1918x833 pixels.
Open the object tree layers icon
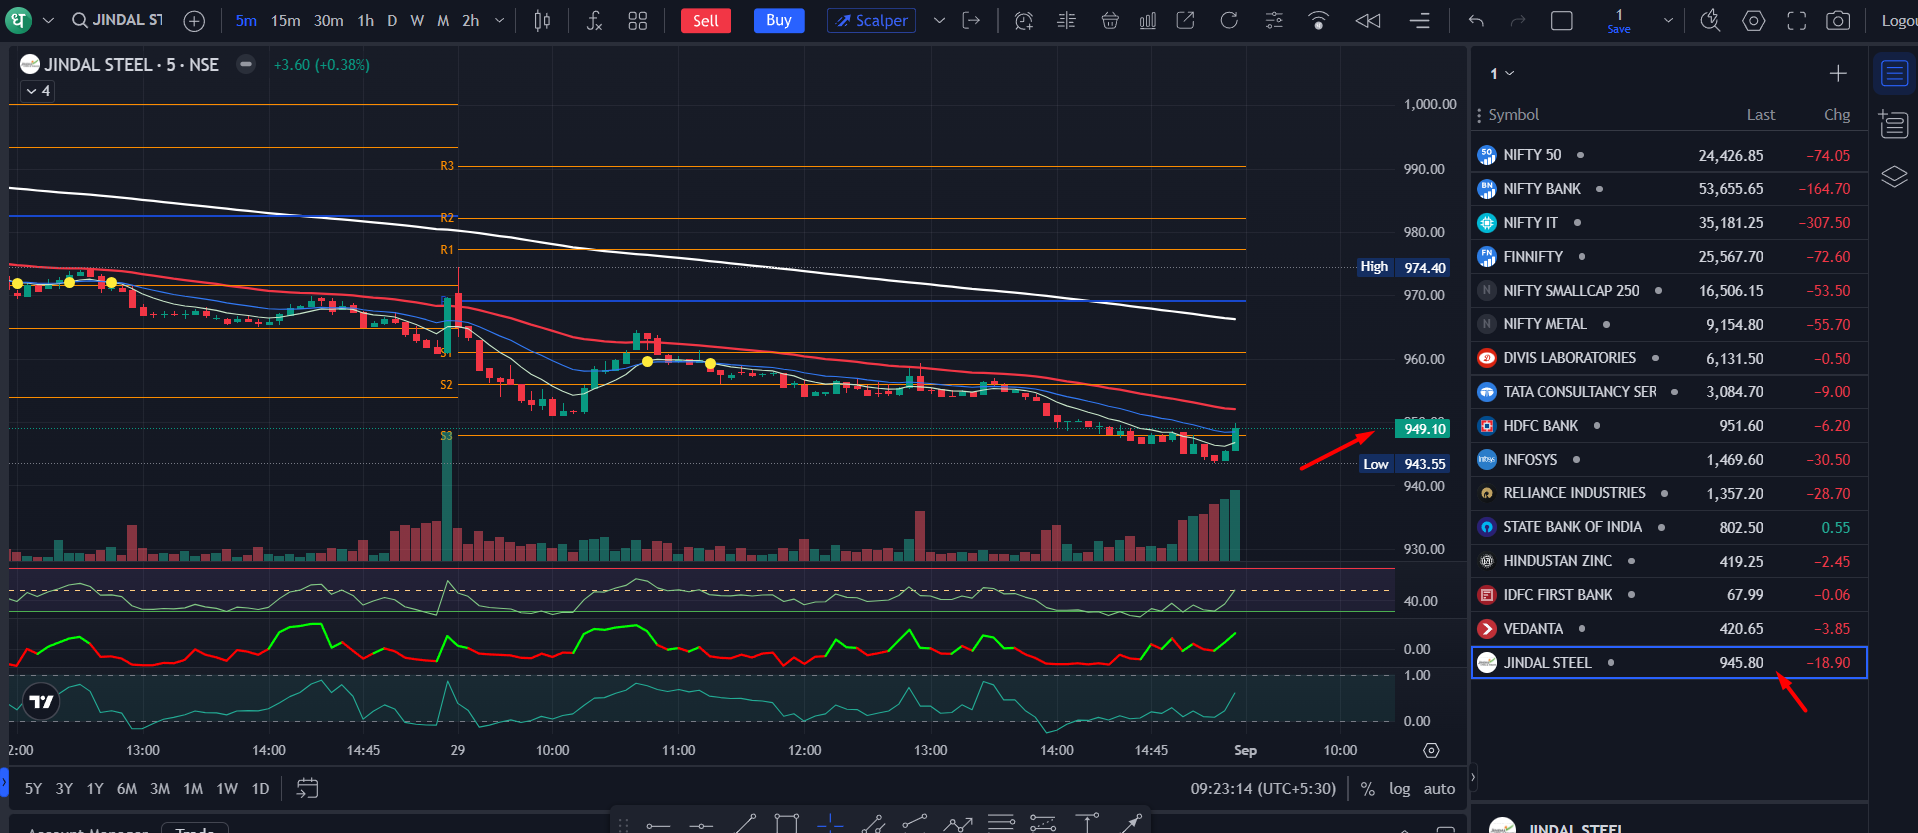coord(1894,177)
